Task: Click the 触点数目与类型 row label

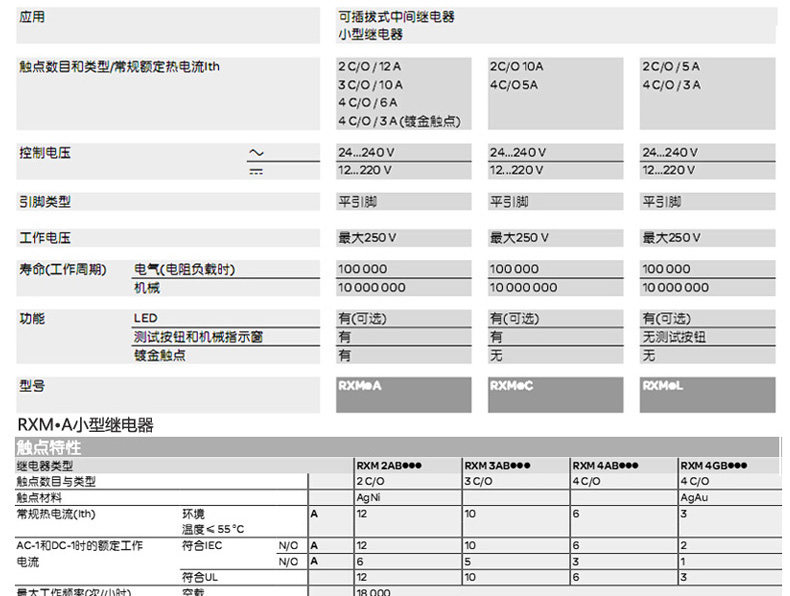Action: click(x=56, y=482)
